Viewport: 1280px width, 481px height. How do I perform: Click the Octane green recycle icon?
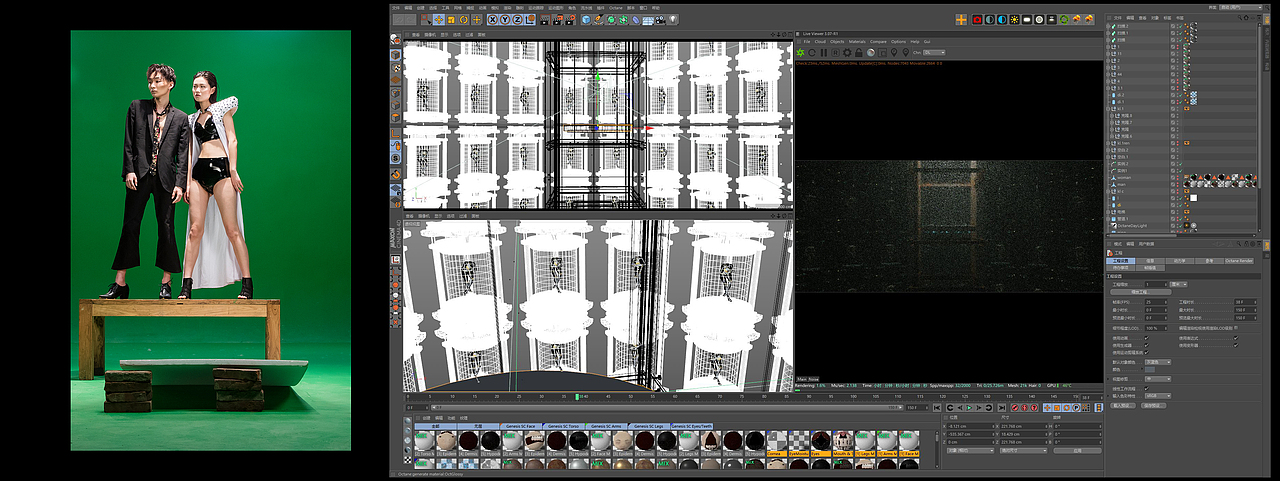(1063, 19)
